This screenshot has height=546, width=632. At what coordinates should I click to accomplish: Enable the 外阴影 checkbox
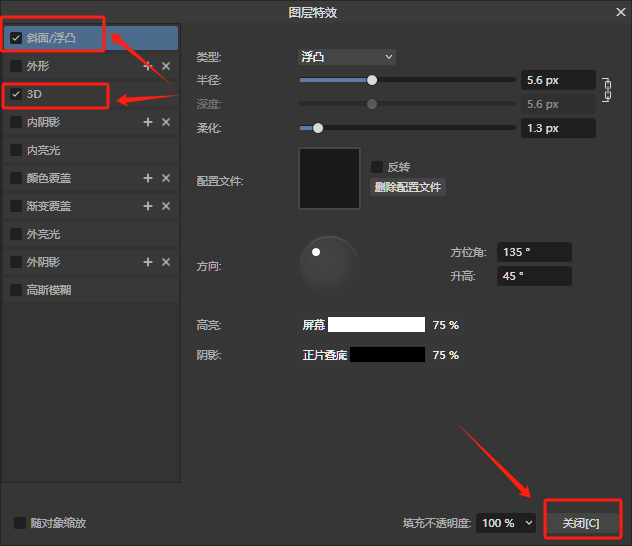point(16,262)
